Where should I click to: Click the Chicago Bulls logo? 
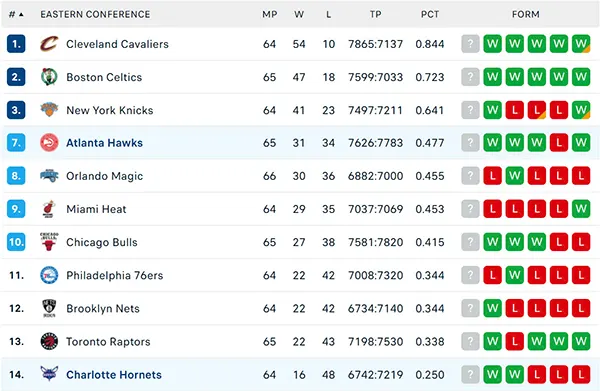(49, 242)
